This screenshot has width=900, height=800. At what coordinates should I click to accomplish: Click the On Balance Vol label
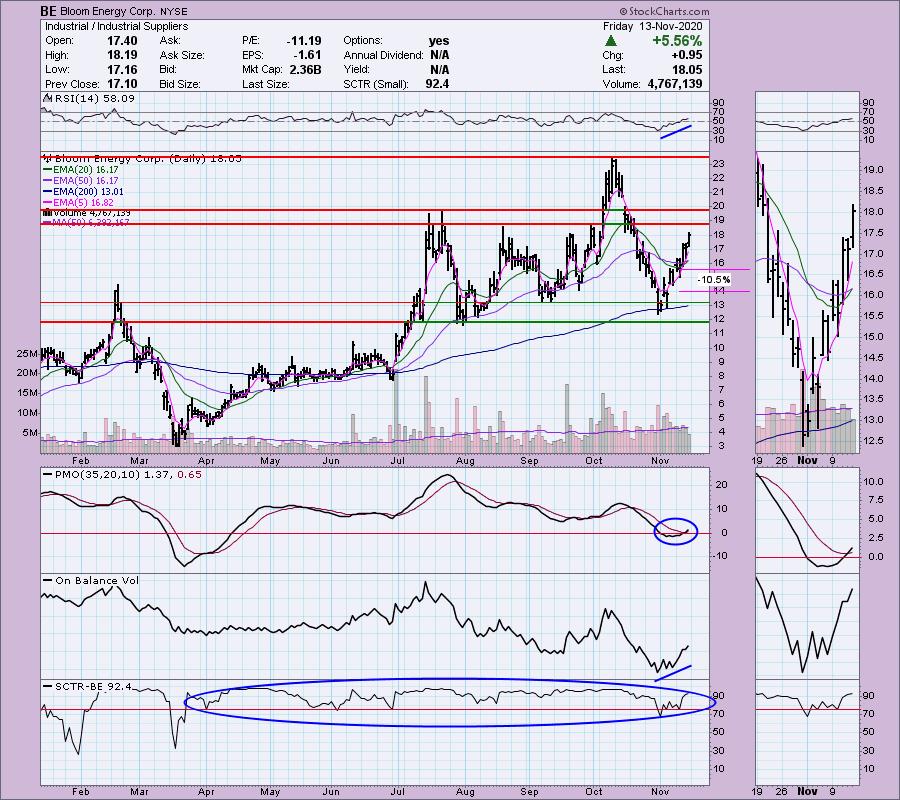tap(97, 581)
